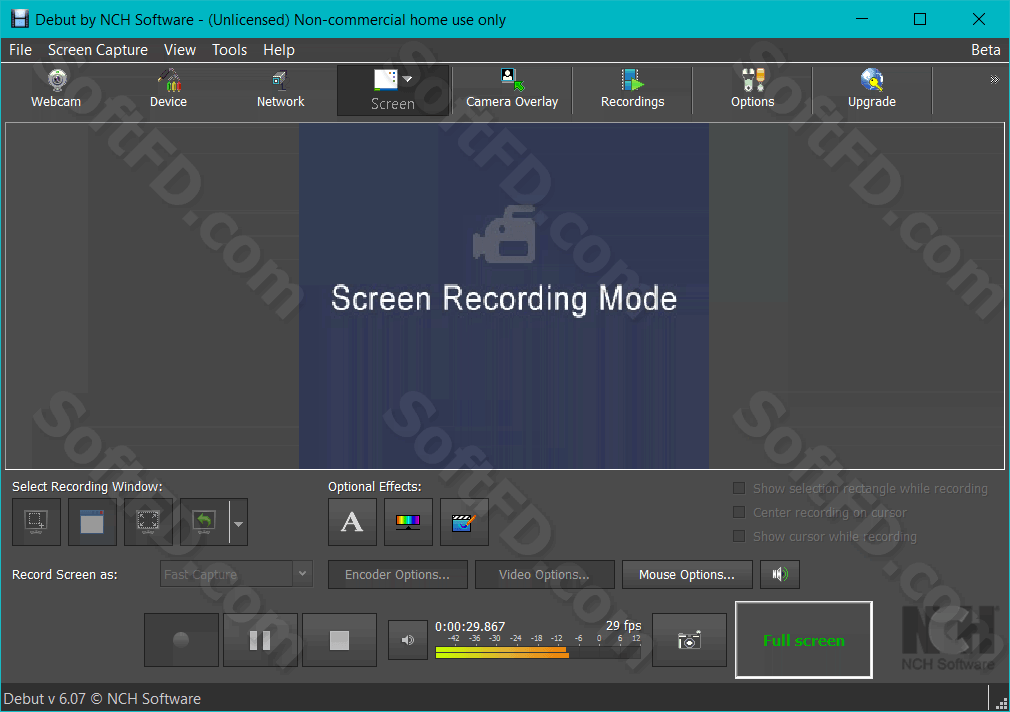Click the NCH Software logo
This screenshot has width=1010, height=712.
coord(948,638)
